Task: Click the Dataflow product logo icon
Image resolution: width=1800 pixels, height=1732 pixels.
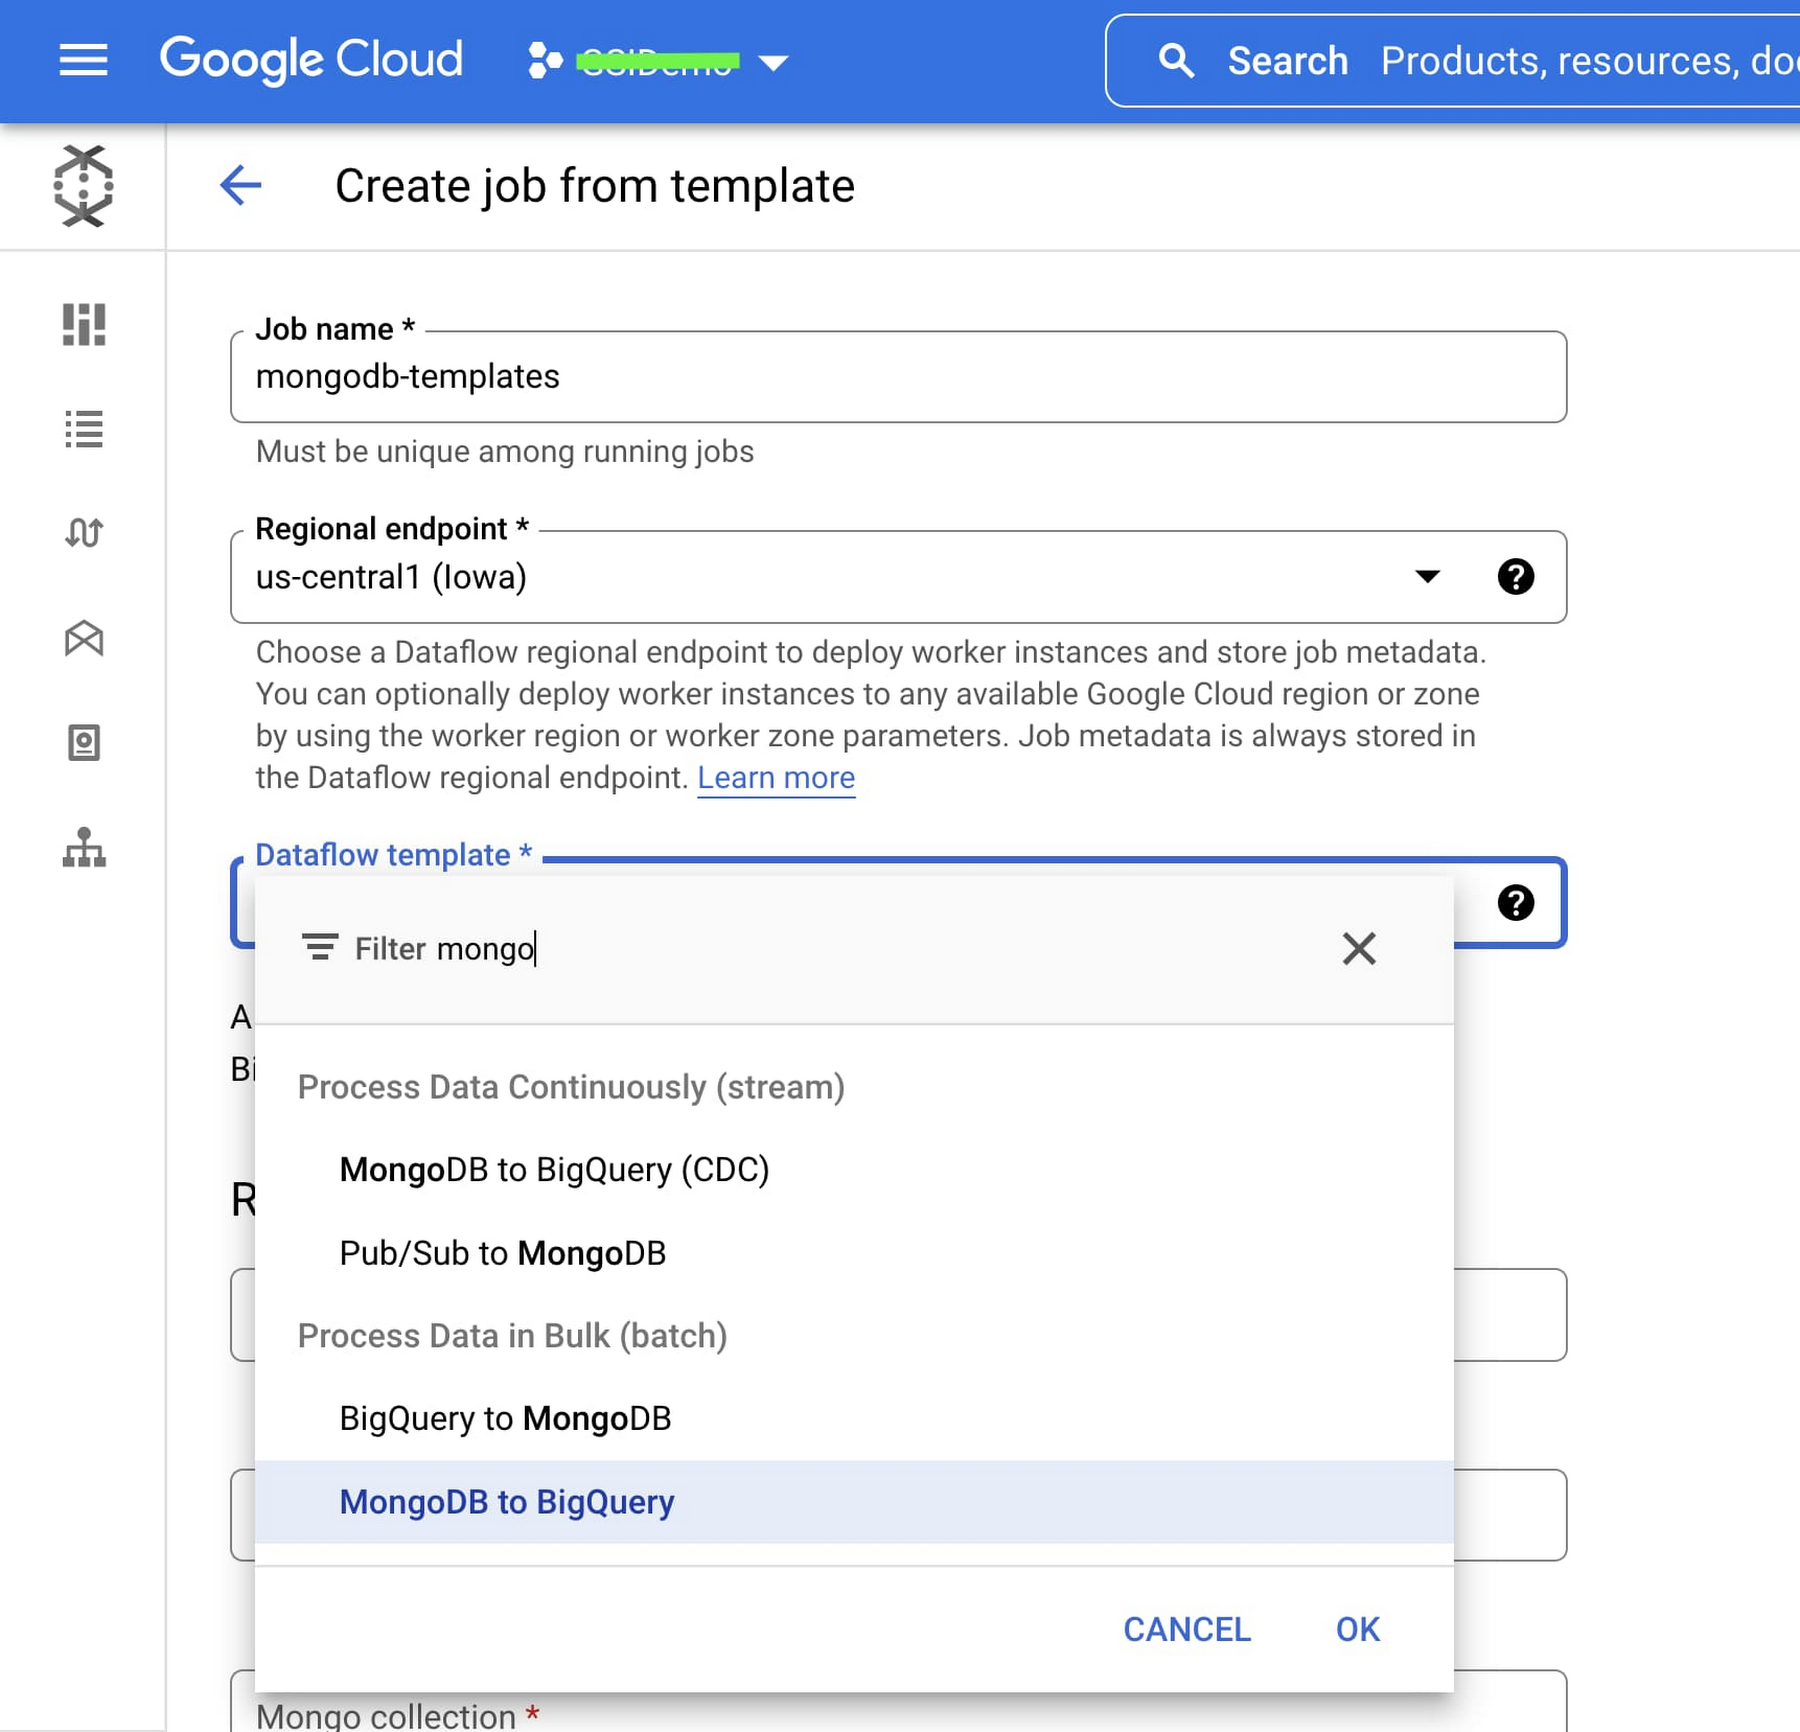Action: point(83,186)
